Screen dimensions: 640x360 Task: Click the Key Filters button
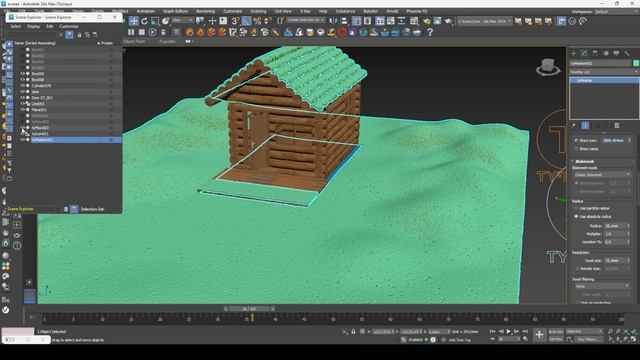coord(588,339)
